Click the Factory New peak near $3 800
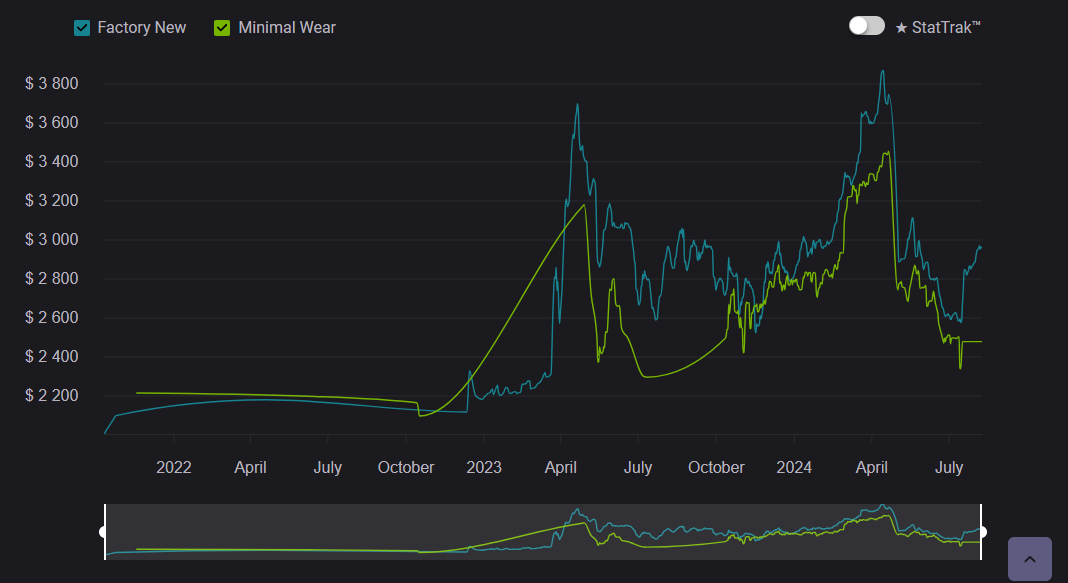 click(883, 72)
